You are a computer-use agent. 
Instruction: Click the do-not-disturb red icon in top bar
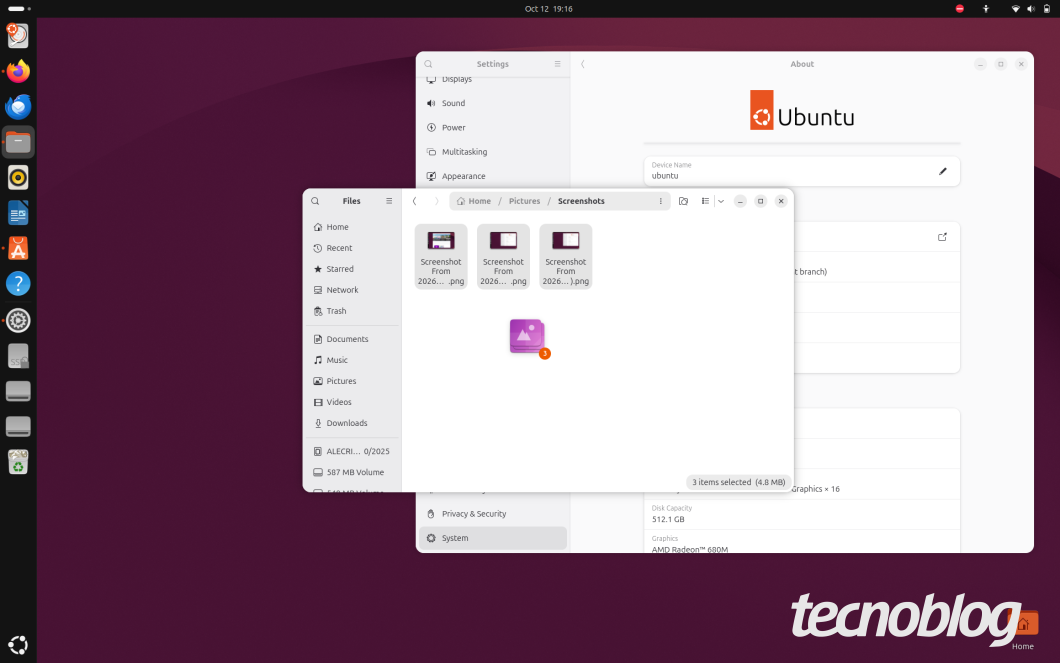click(959, 9)
